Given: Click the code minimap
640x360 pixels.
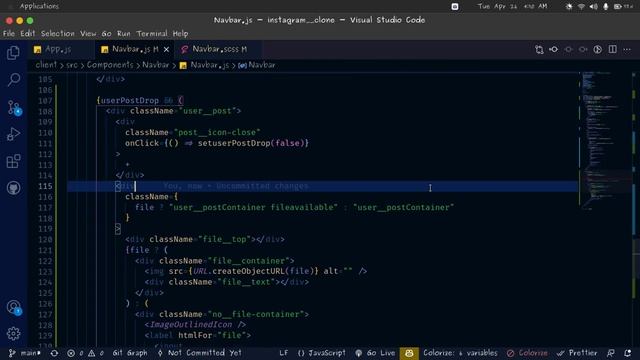Looking at the screenshot, I should pyautogui.click(x=604, y=141).
